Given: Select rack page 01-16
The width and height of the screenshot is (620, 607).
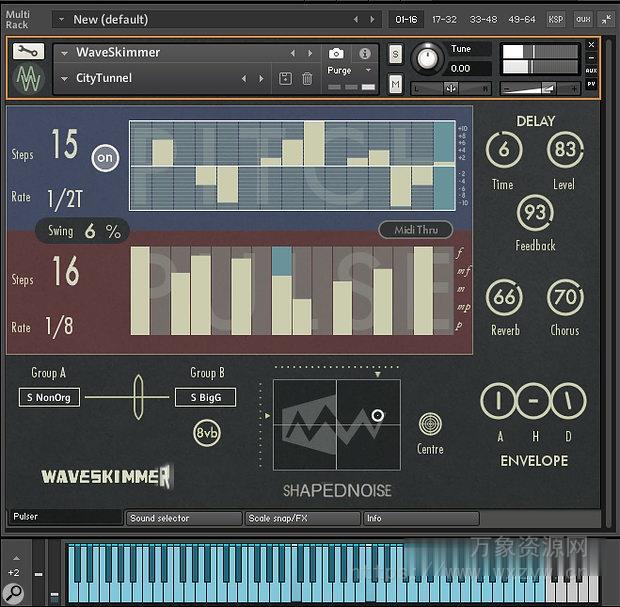Looking at the screenshot, I should pos(406,19).
